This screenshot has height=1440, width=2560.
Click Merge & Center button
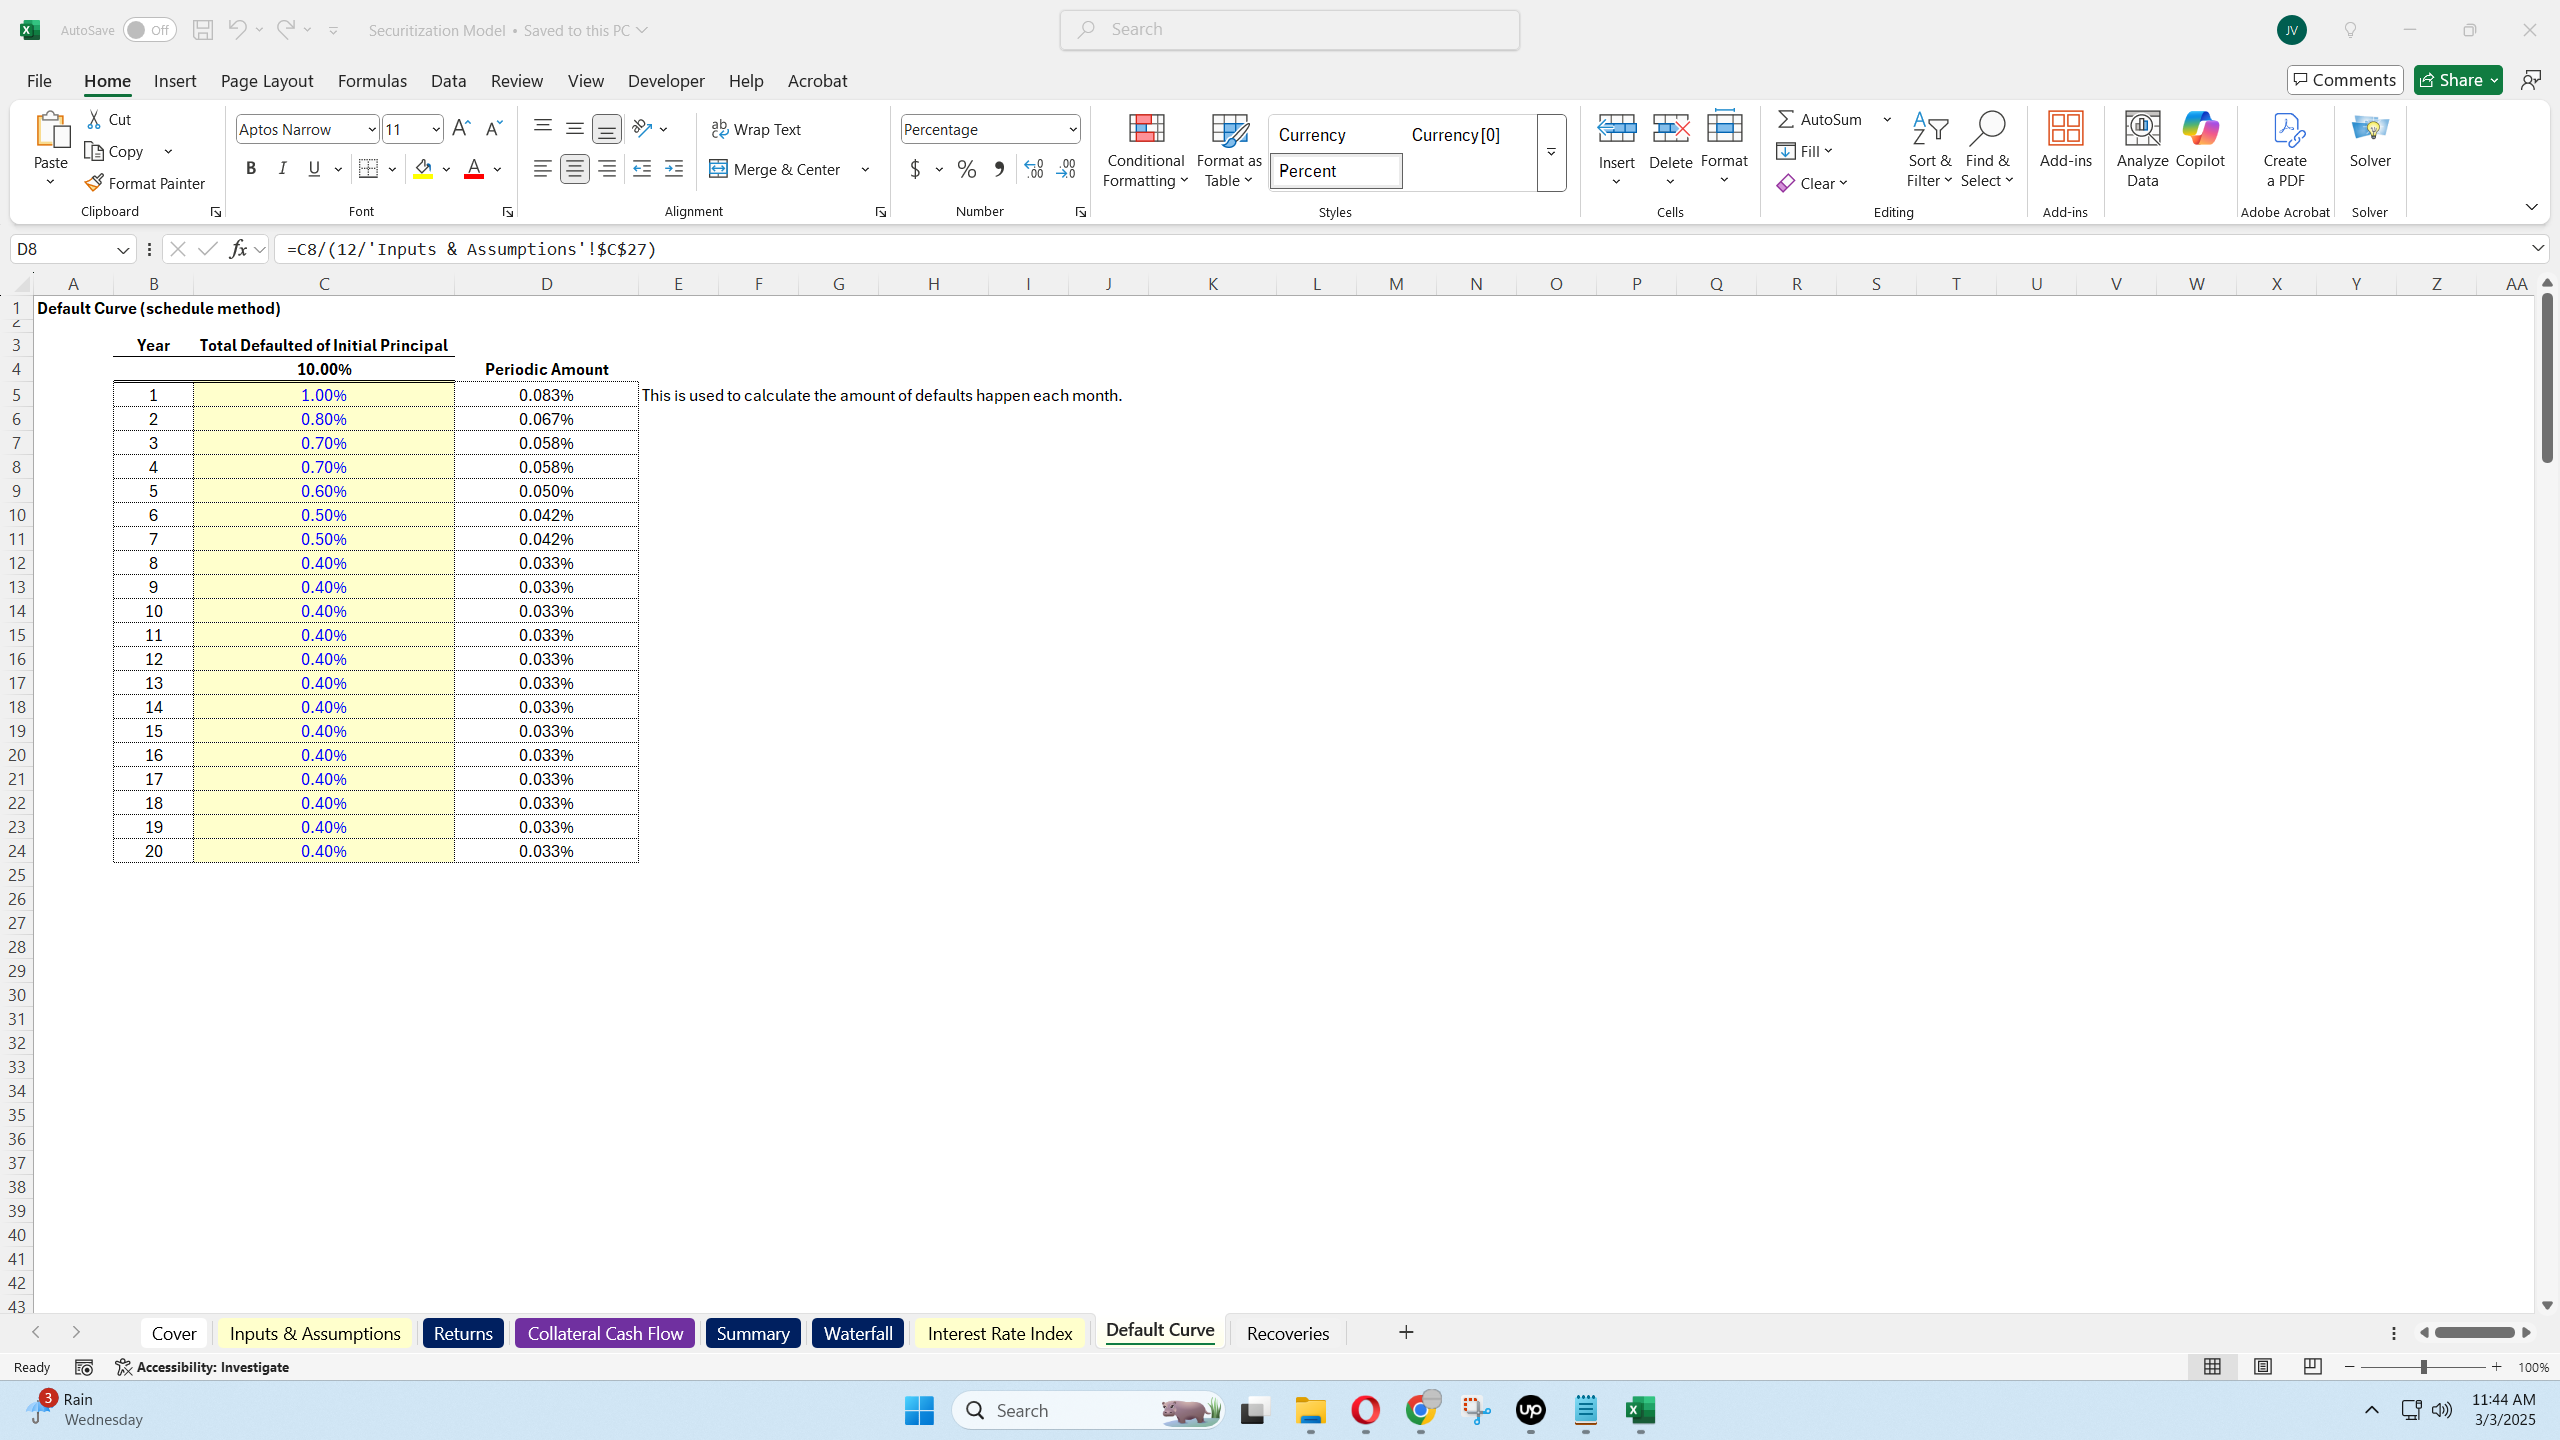point(776,170)
